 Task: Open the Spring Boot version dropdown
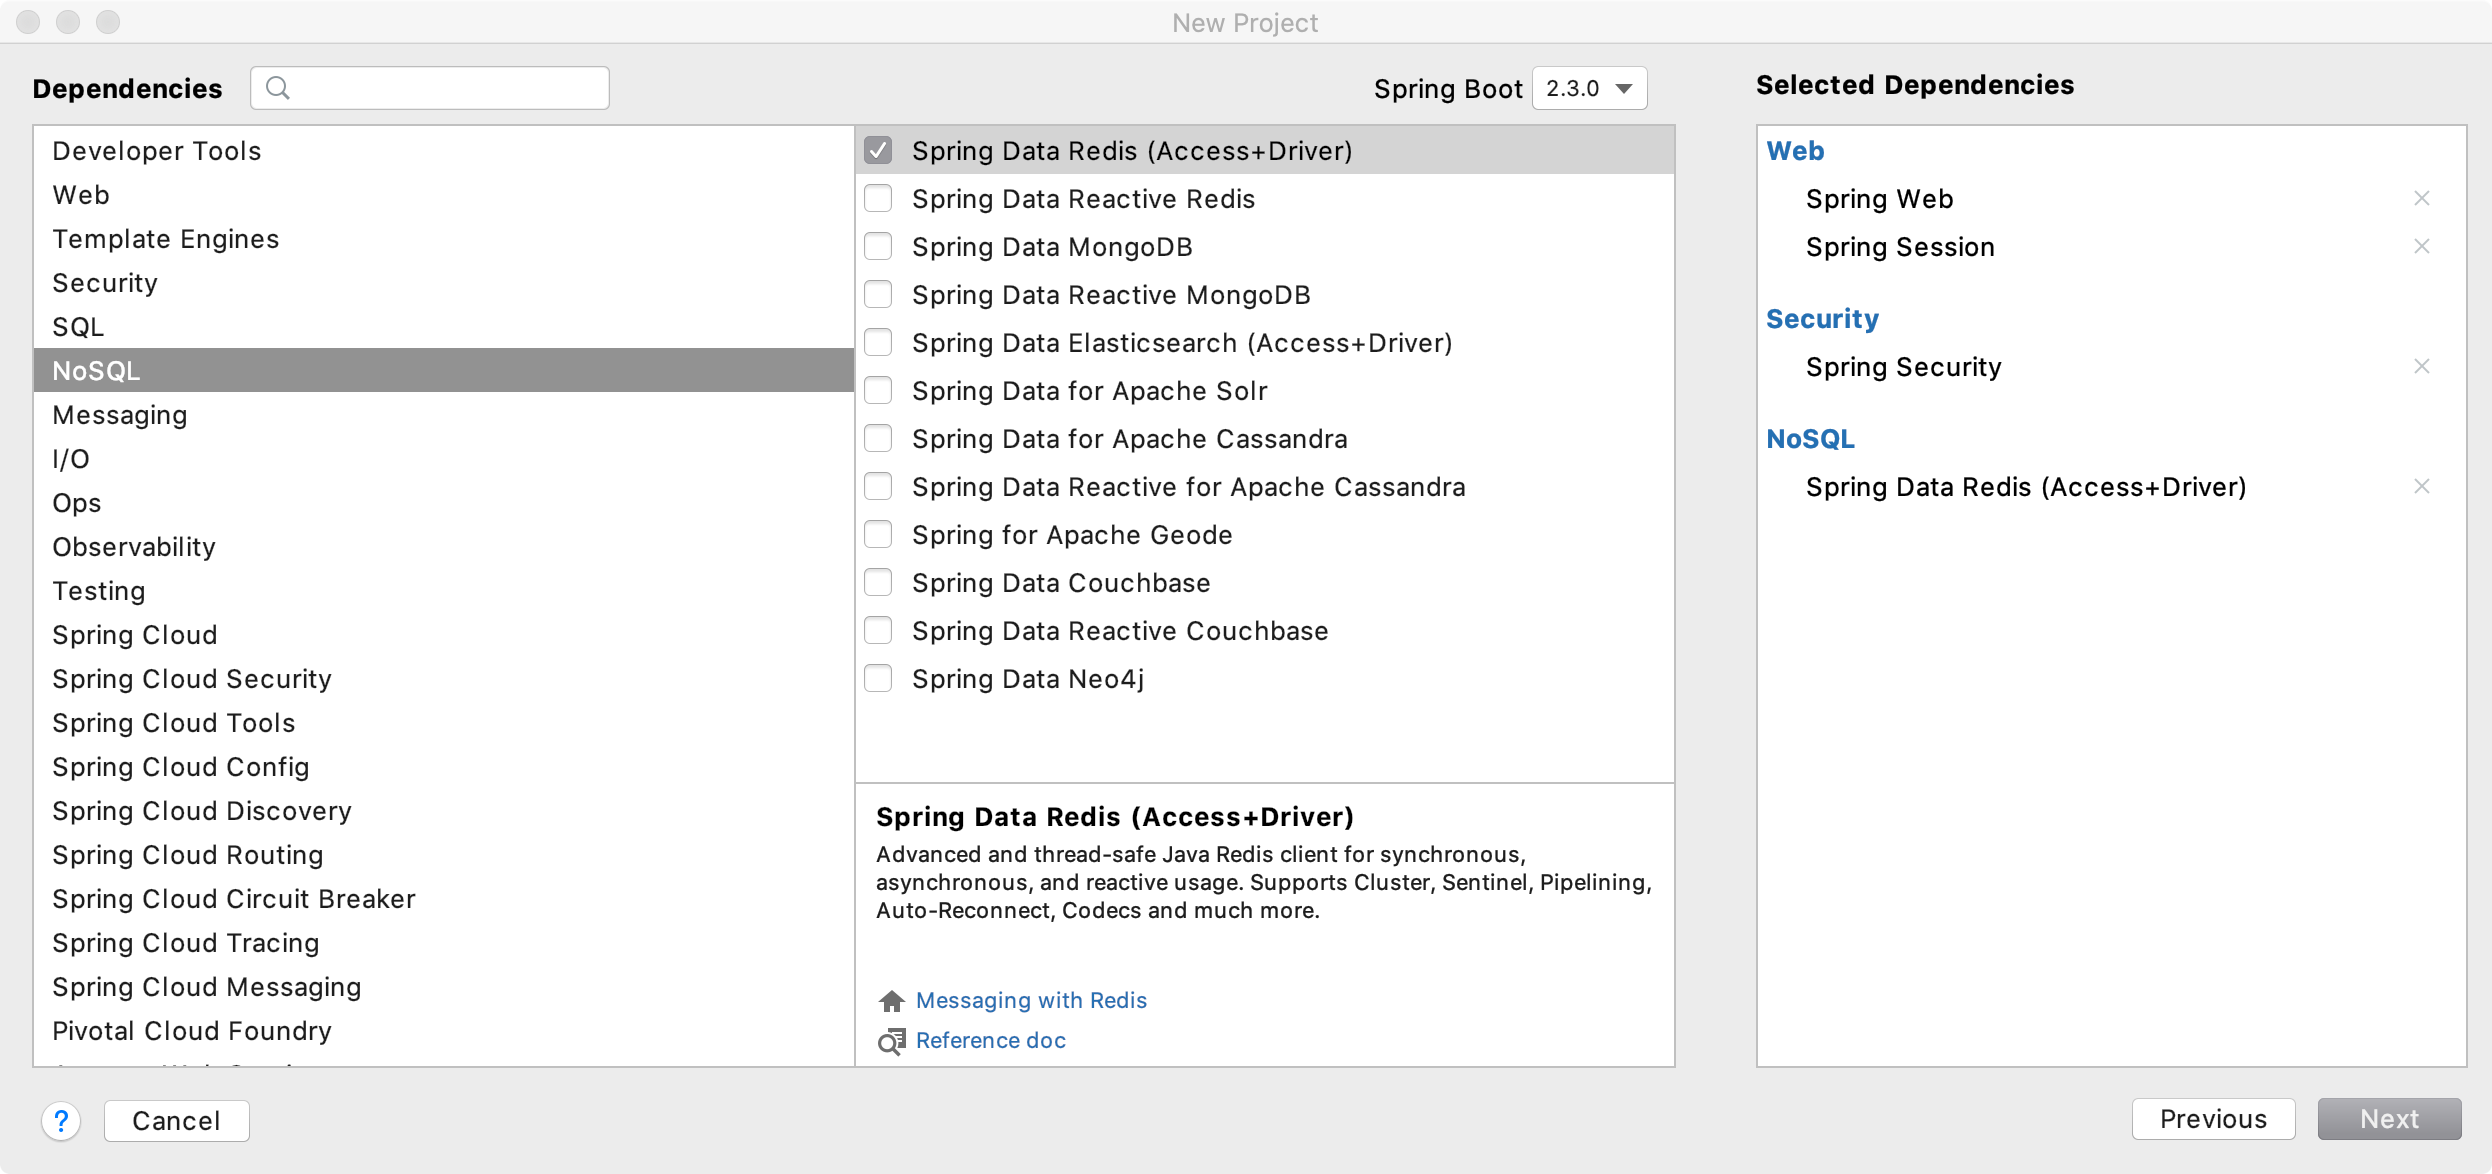(x=1589, y=88)
